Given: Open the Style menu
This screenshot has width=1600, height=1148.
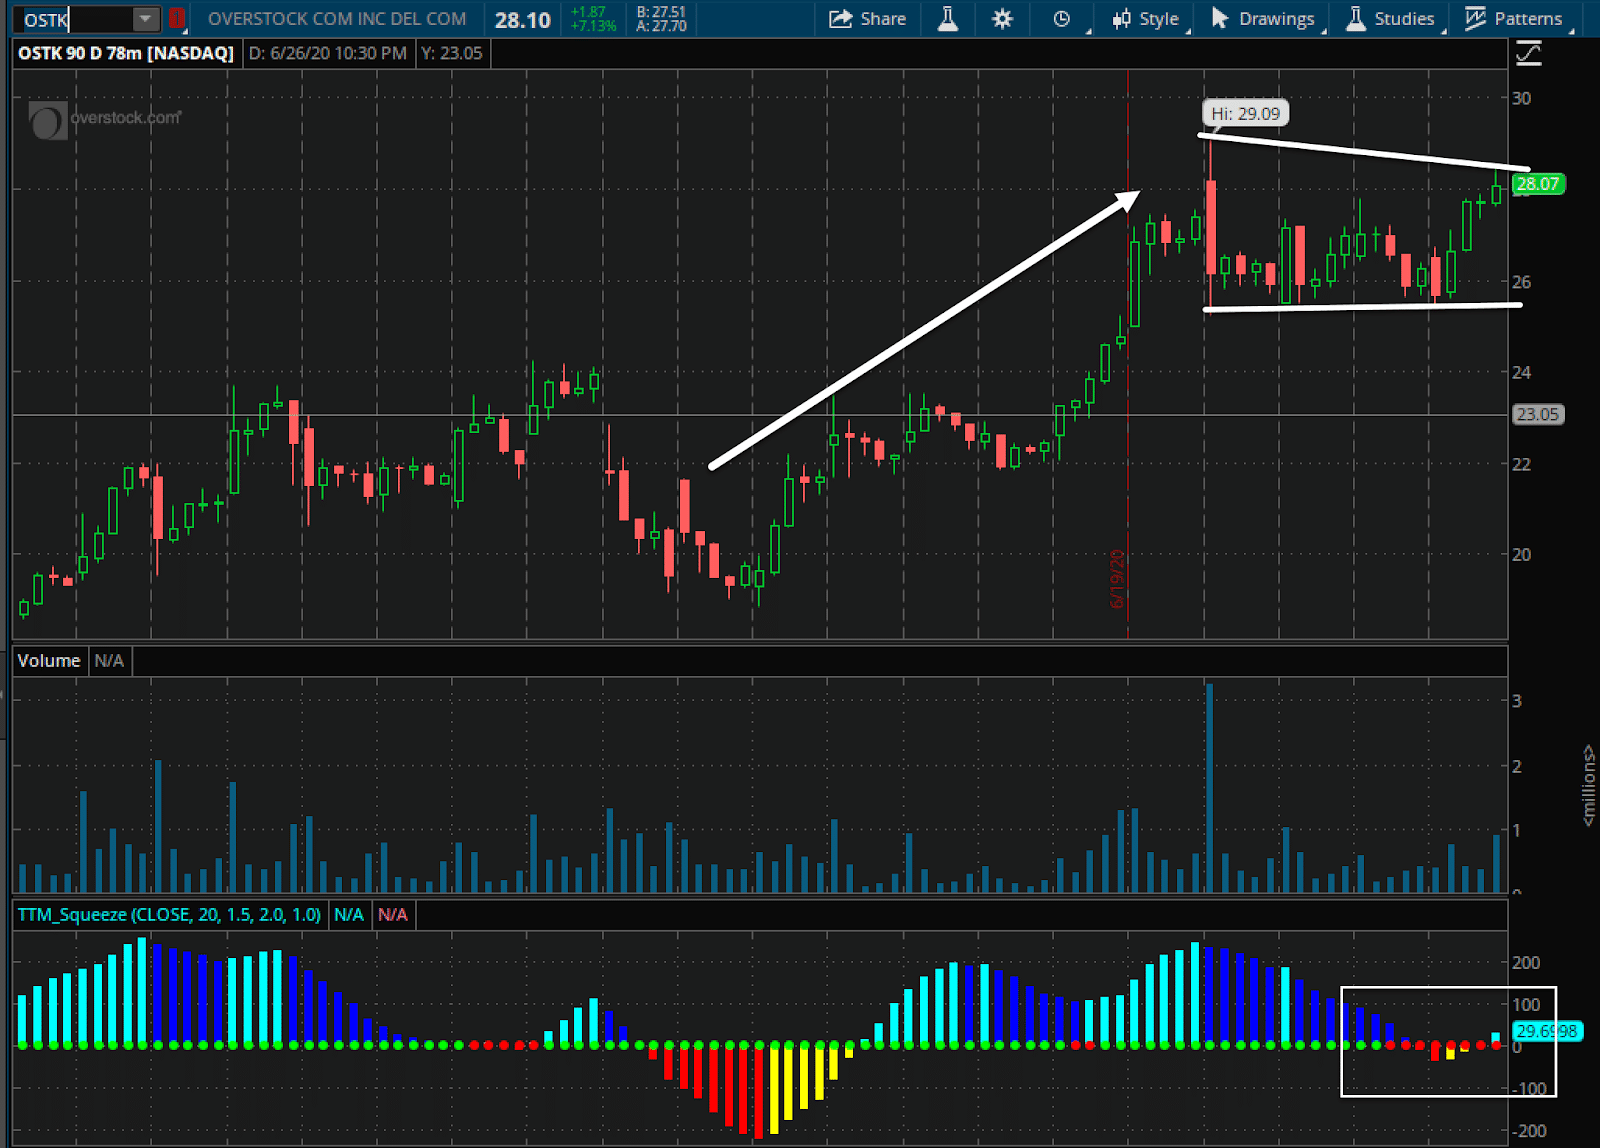Looking at the screenshot, I should (x=1147, y=19).
